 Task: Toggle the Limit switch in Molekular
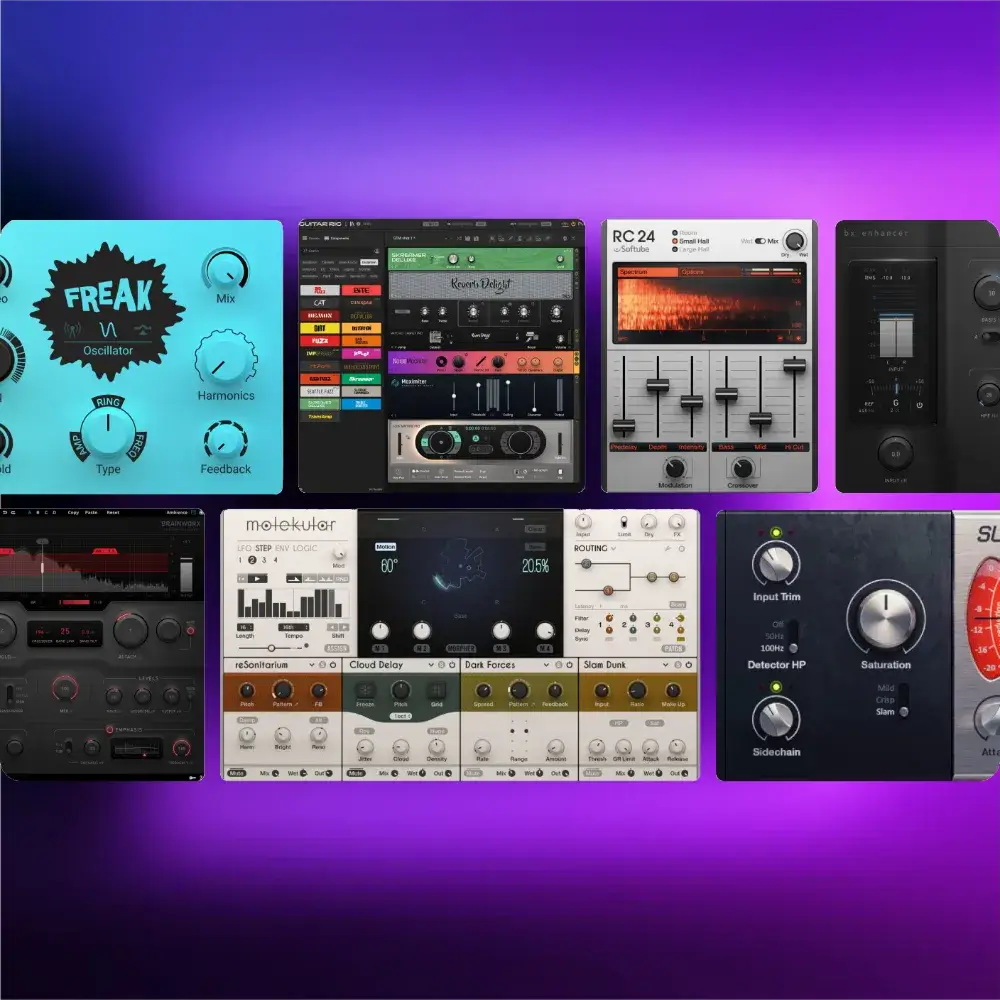(x=624, y=522)
